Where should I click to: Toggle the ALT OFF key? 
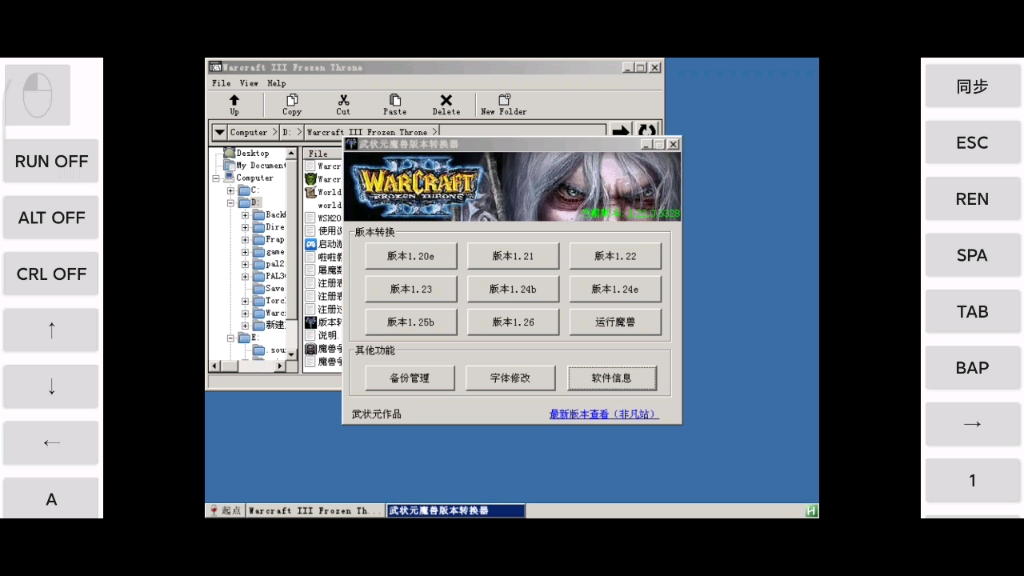(x=51, y=217)
